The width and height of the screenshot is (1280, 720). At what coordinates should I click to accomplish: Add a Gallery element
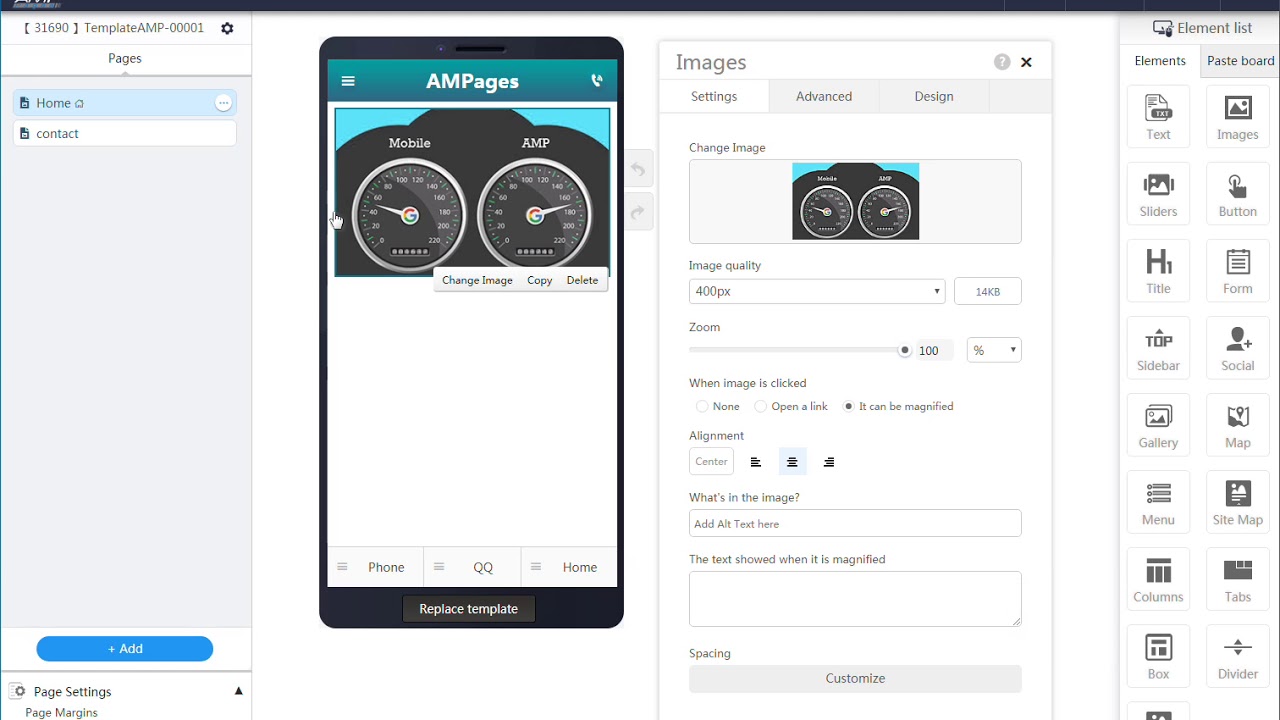point(1158,427)
